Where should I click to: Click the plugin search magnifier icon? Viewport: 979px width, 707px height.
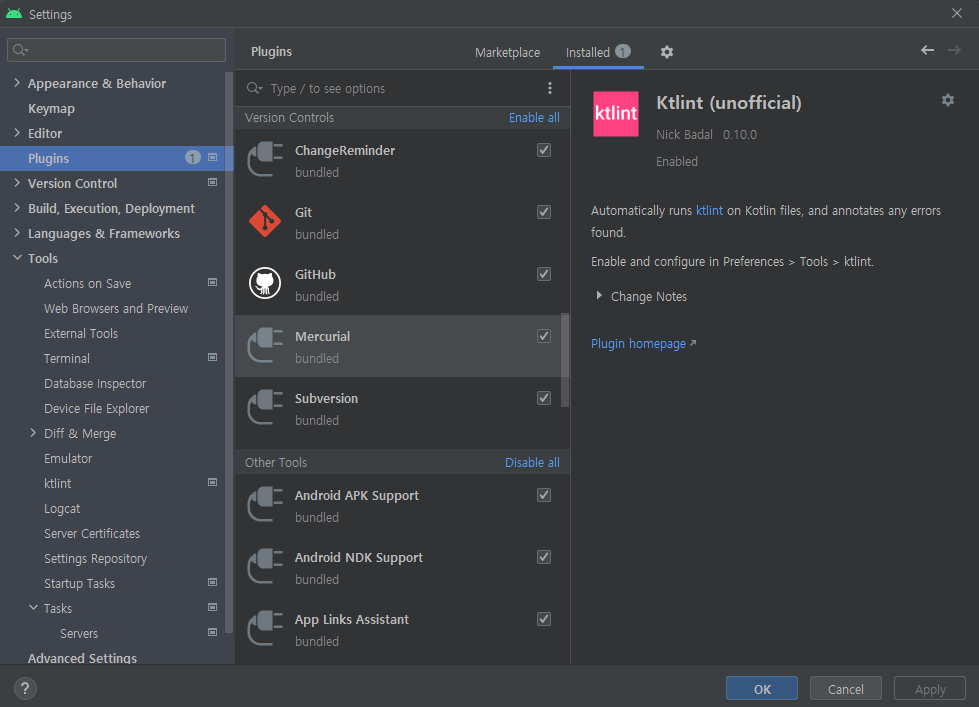(253, 88)
